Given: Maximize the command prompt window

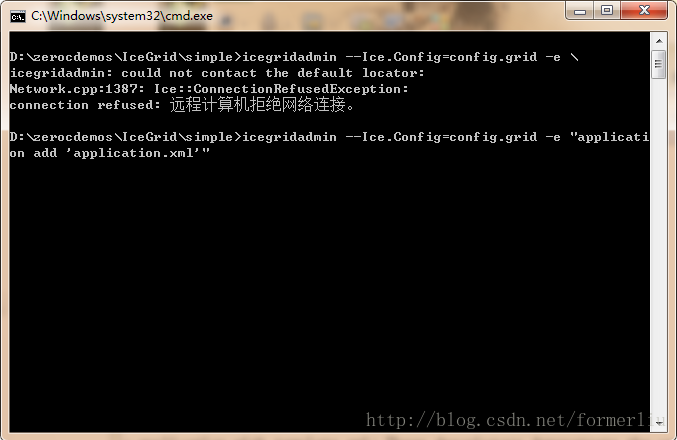Looking at the screenshot, I should click(x=607, y=10).
